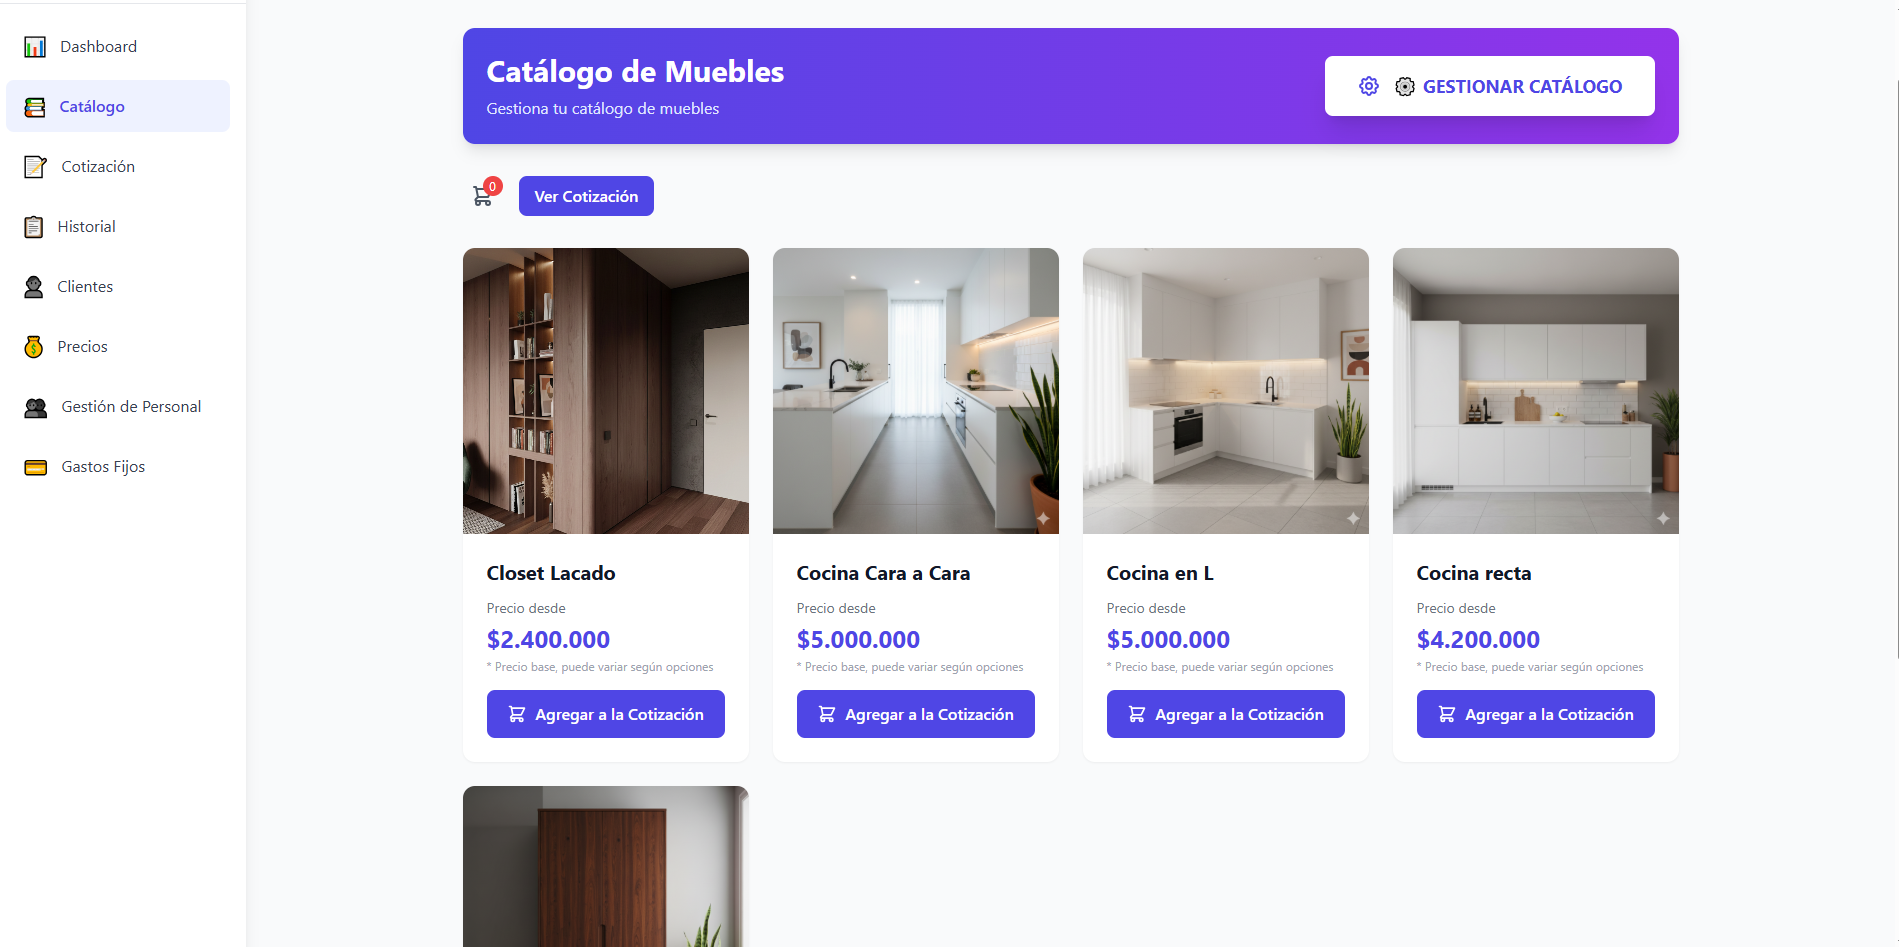Click the shopping cart icon with badge
Image resolution: width=1899 pixels, height=947 pixels.
tap(486, 193)
